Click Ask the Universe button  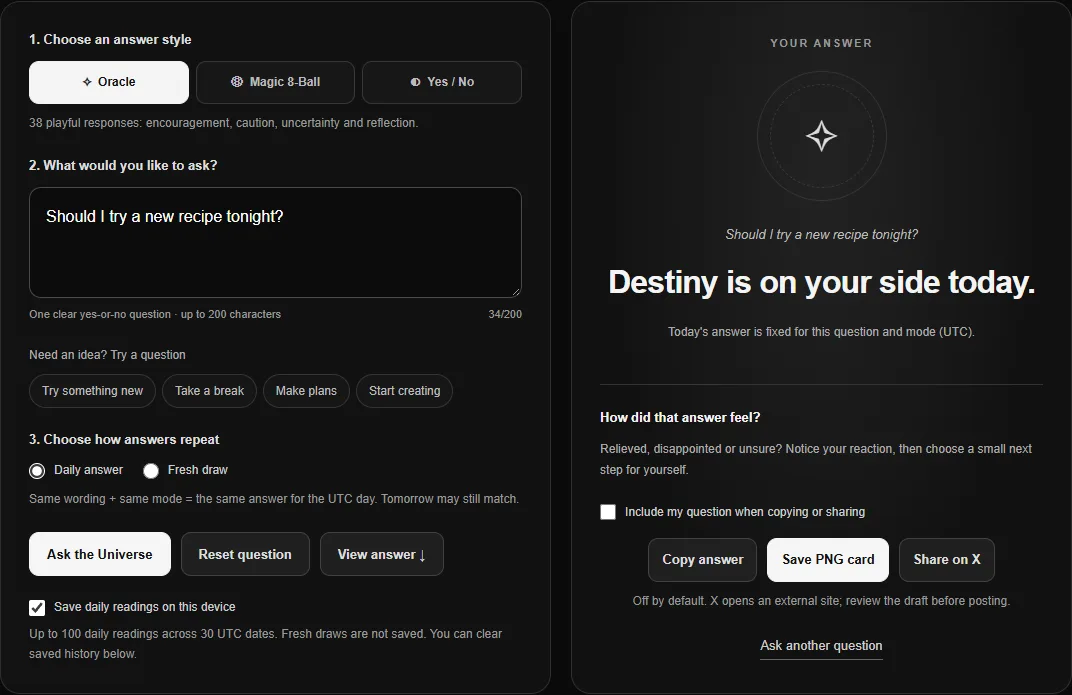[x=100, y=554]
